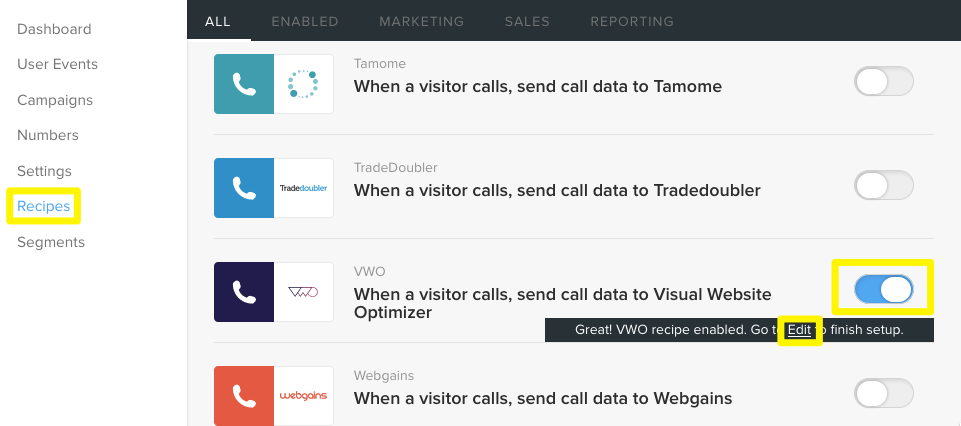Enable the Tradedoubler recipe toggle
Screen dimensions: 961x426
coord(884,185)
